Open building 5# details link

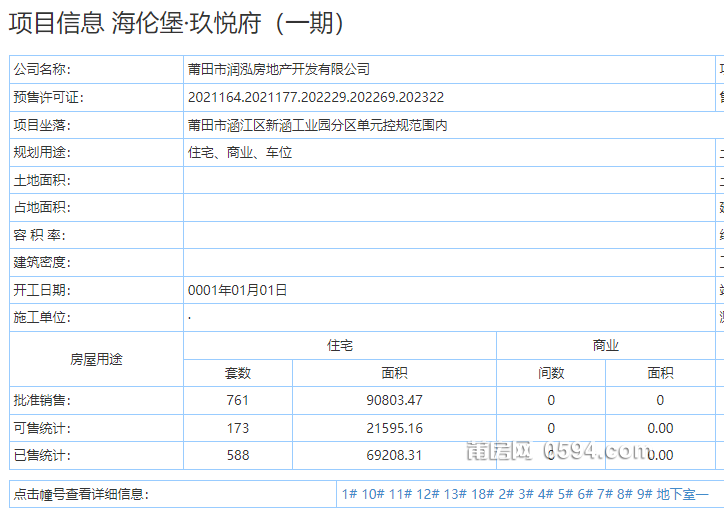(x=565, y=494)
